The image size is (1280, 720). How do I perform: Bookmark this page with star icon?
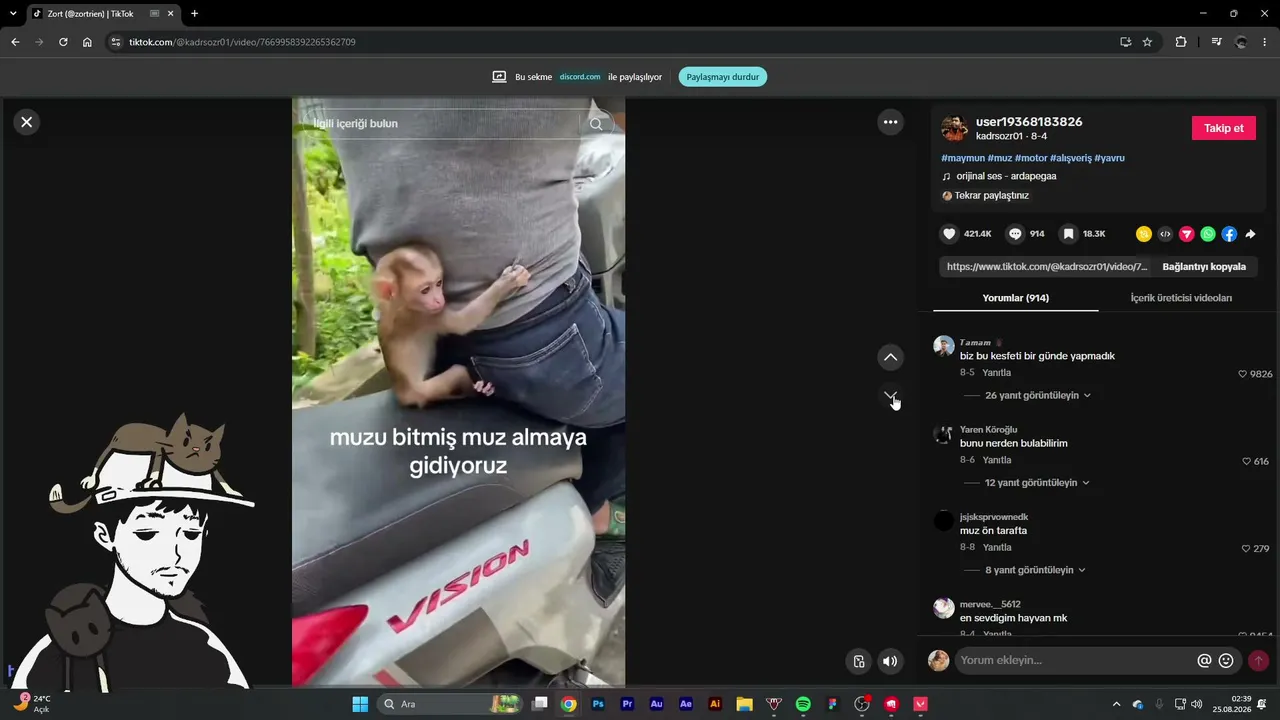coord(1147,42)
